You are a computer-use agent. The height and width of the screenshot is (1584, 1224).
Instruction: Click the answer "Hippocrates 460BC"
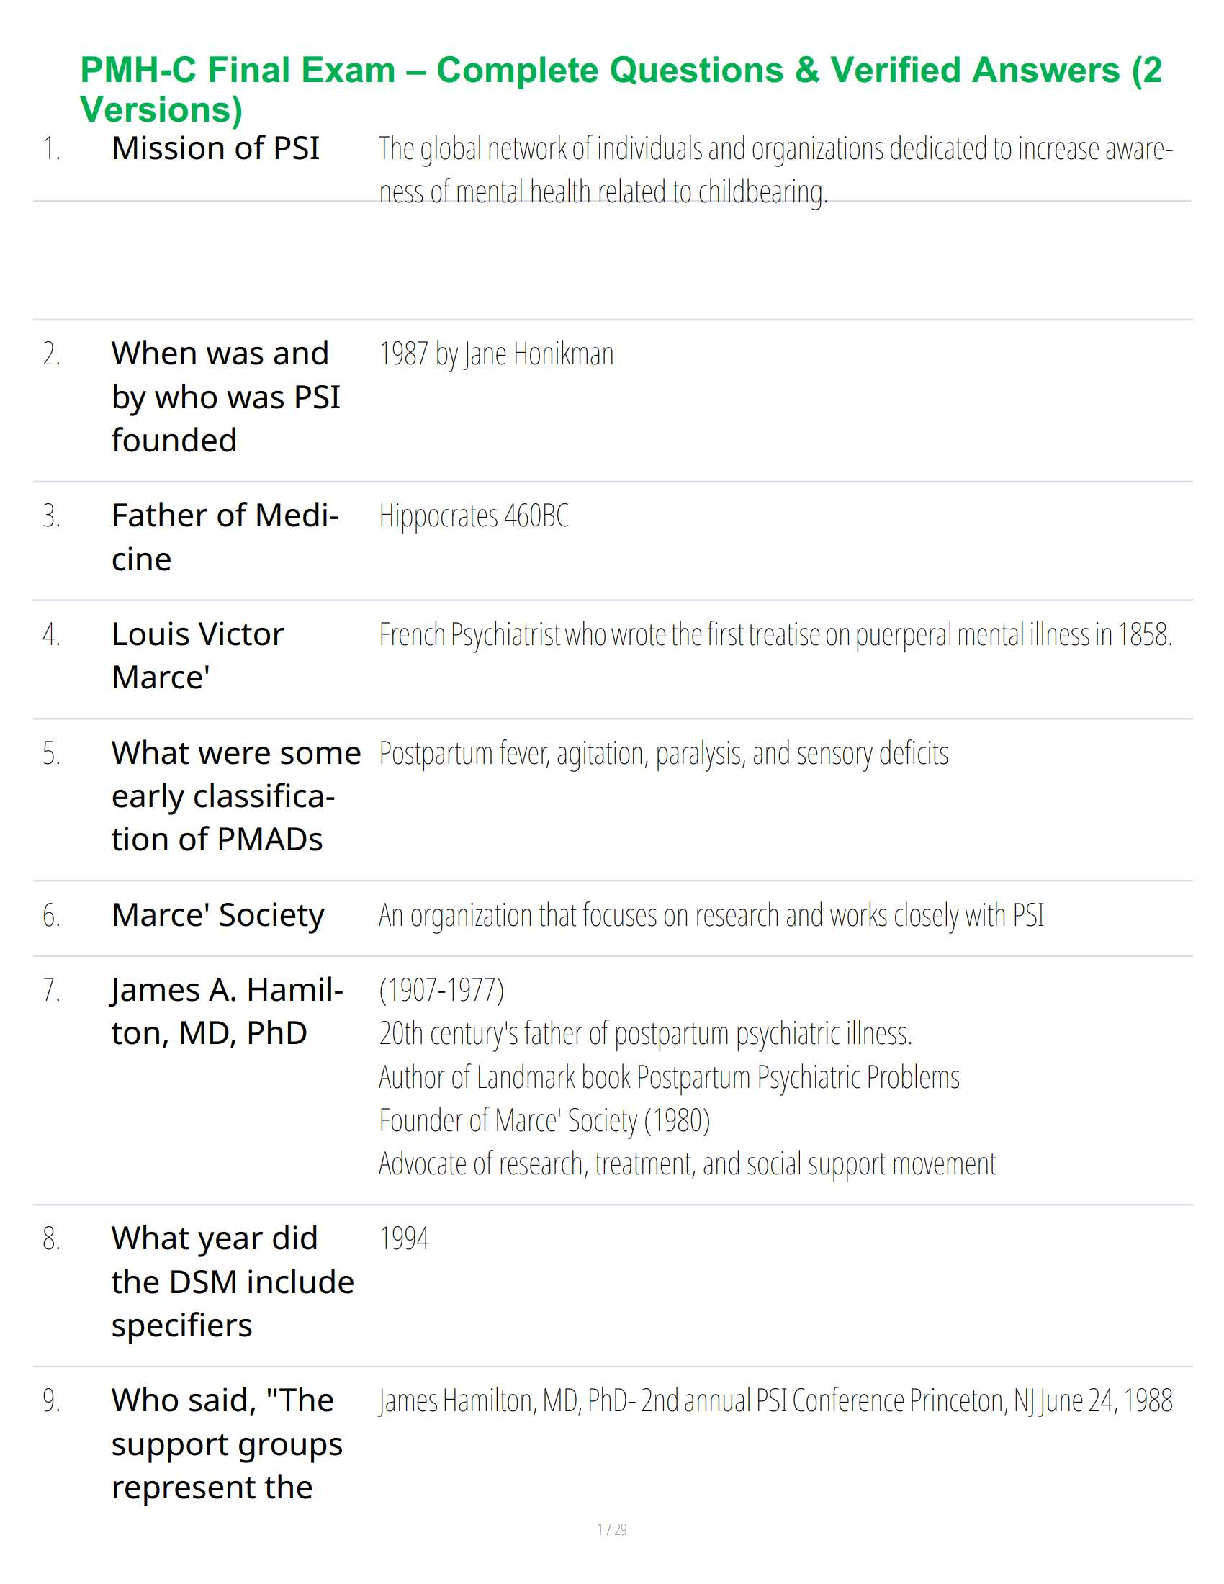click(x=473, y=516)
